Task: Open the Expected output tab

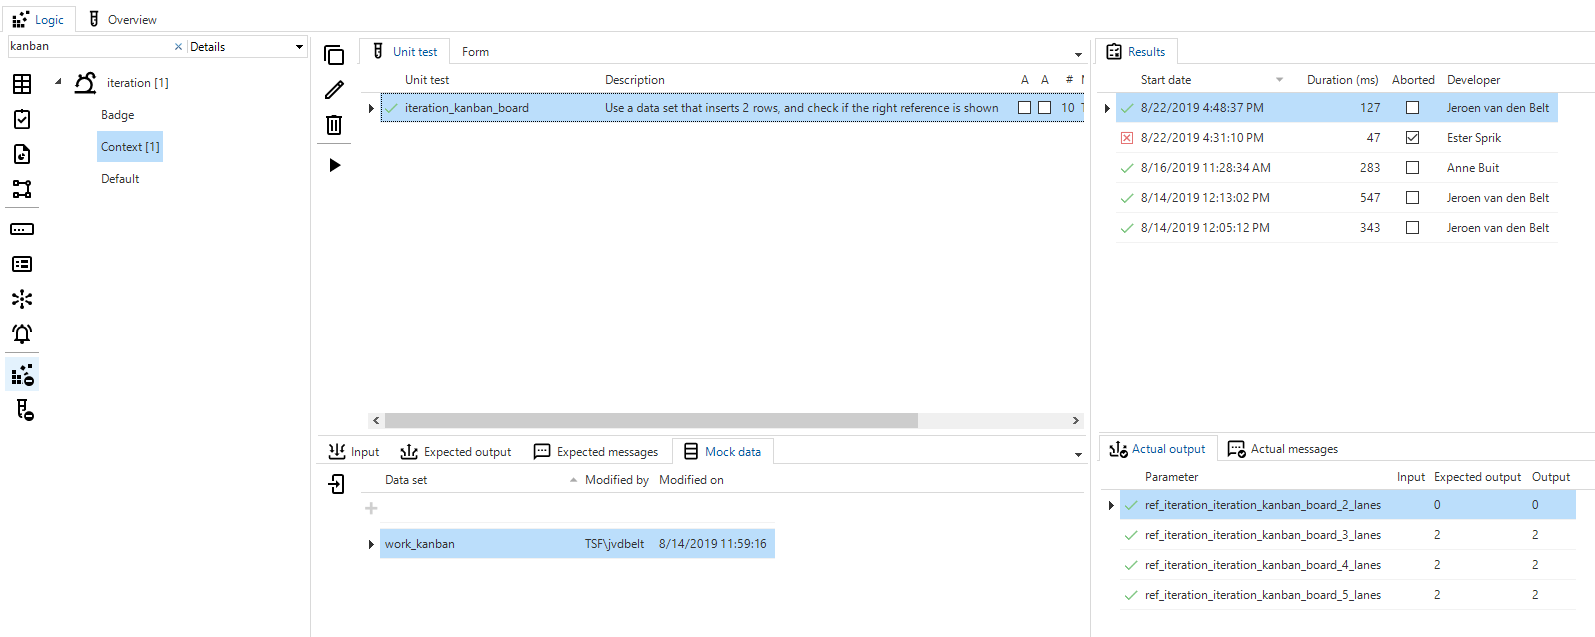Action: [456, 452]
